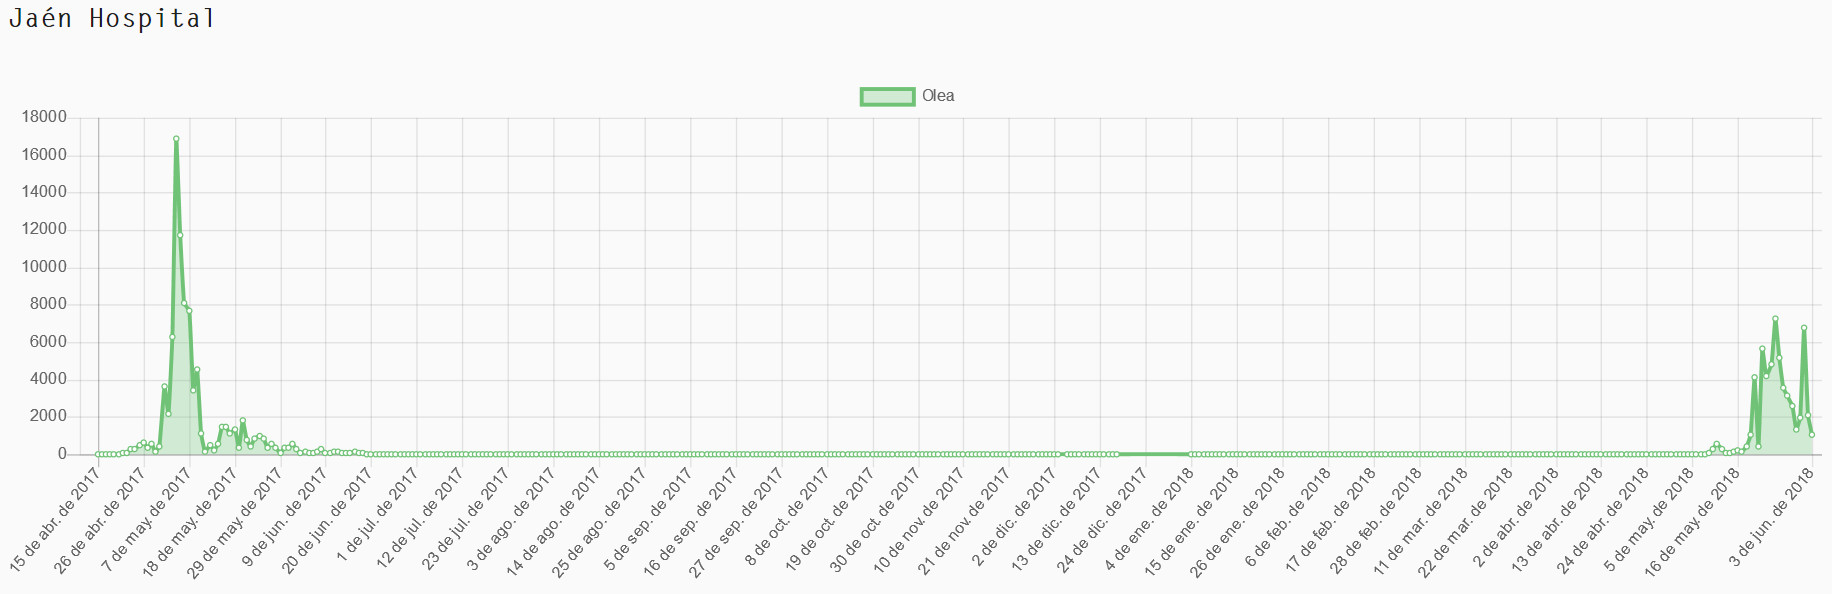1832x594 pixels.
Task: Click the Olea legend label
Action: tap(938, 96)
